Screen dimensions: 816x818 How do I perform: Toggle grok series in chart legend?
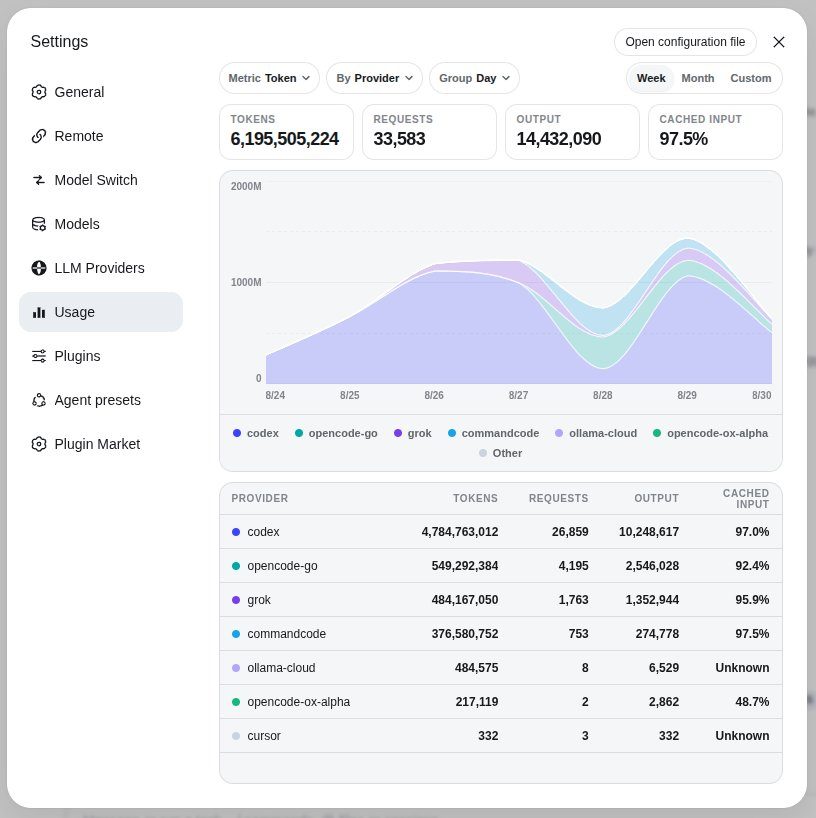(x=413, y=433)
